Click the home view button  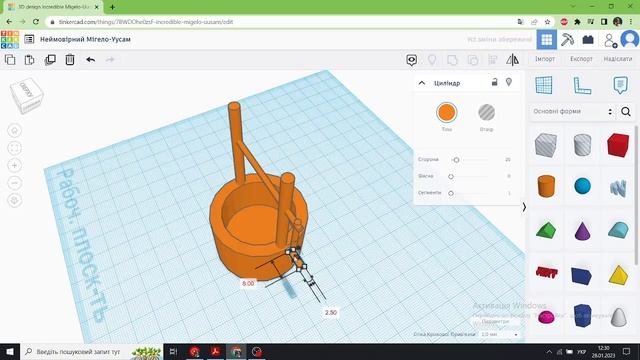15,131
